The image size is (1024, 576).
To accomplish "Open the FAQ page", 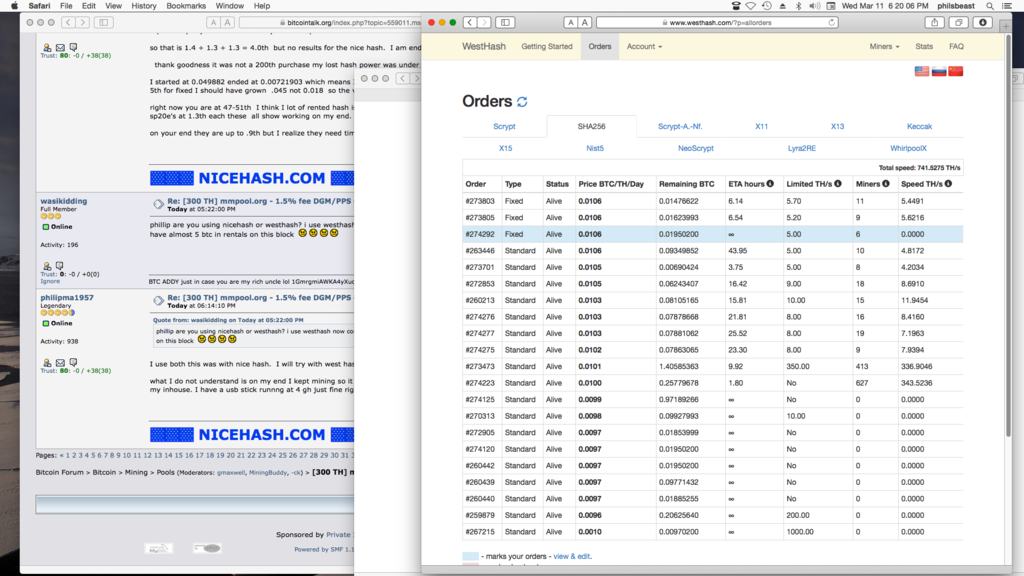I will (x=956, y=46).
